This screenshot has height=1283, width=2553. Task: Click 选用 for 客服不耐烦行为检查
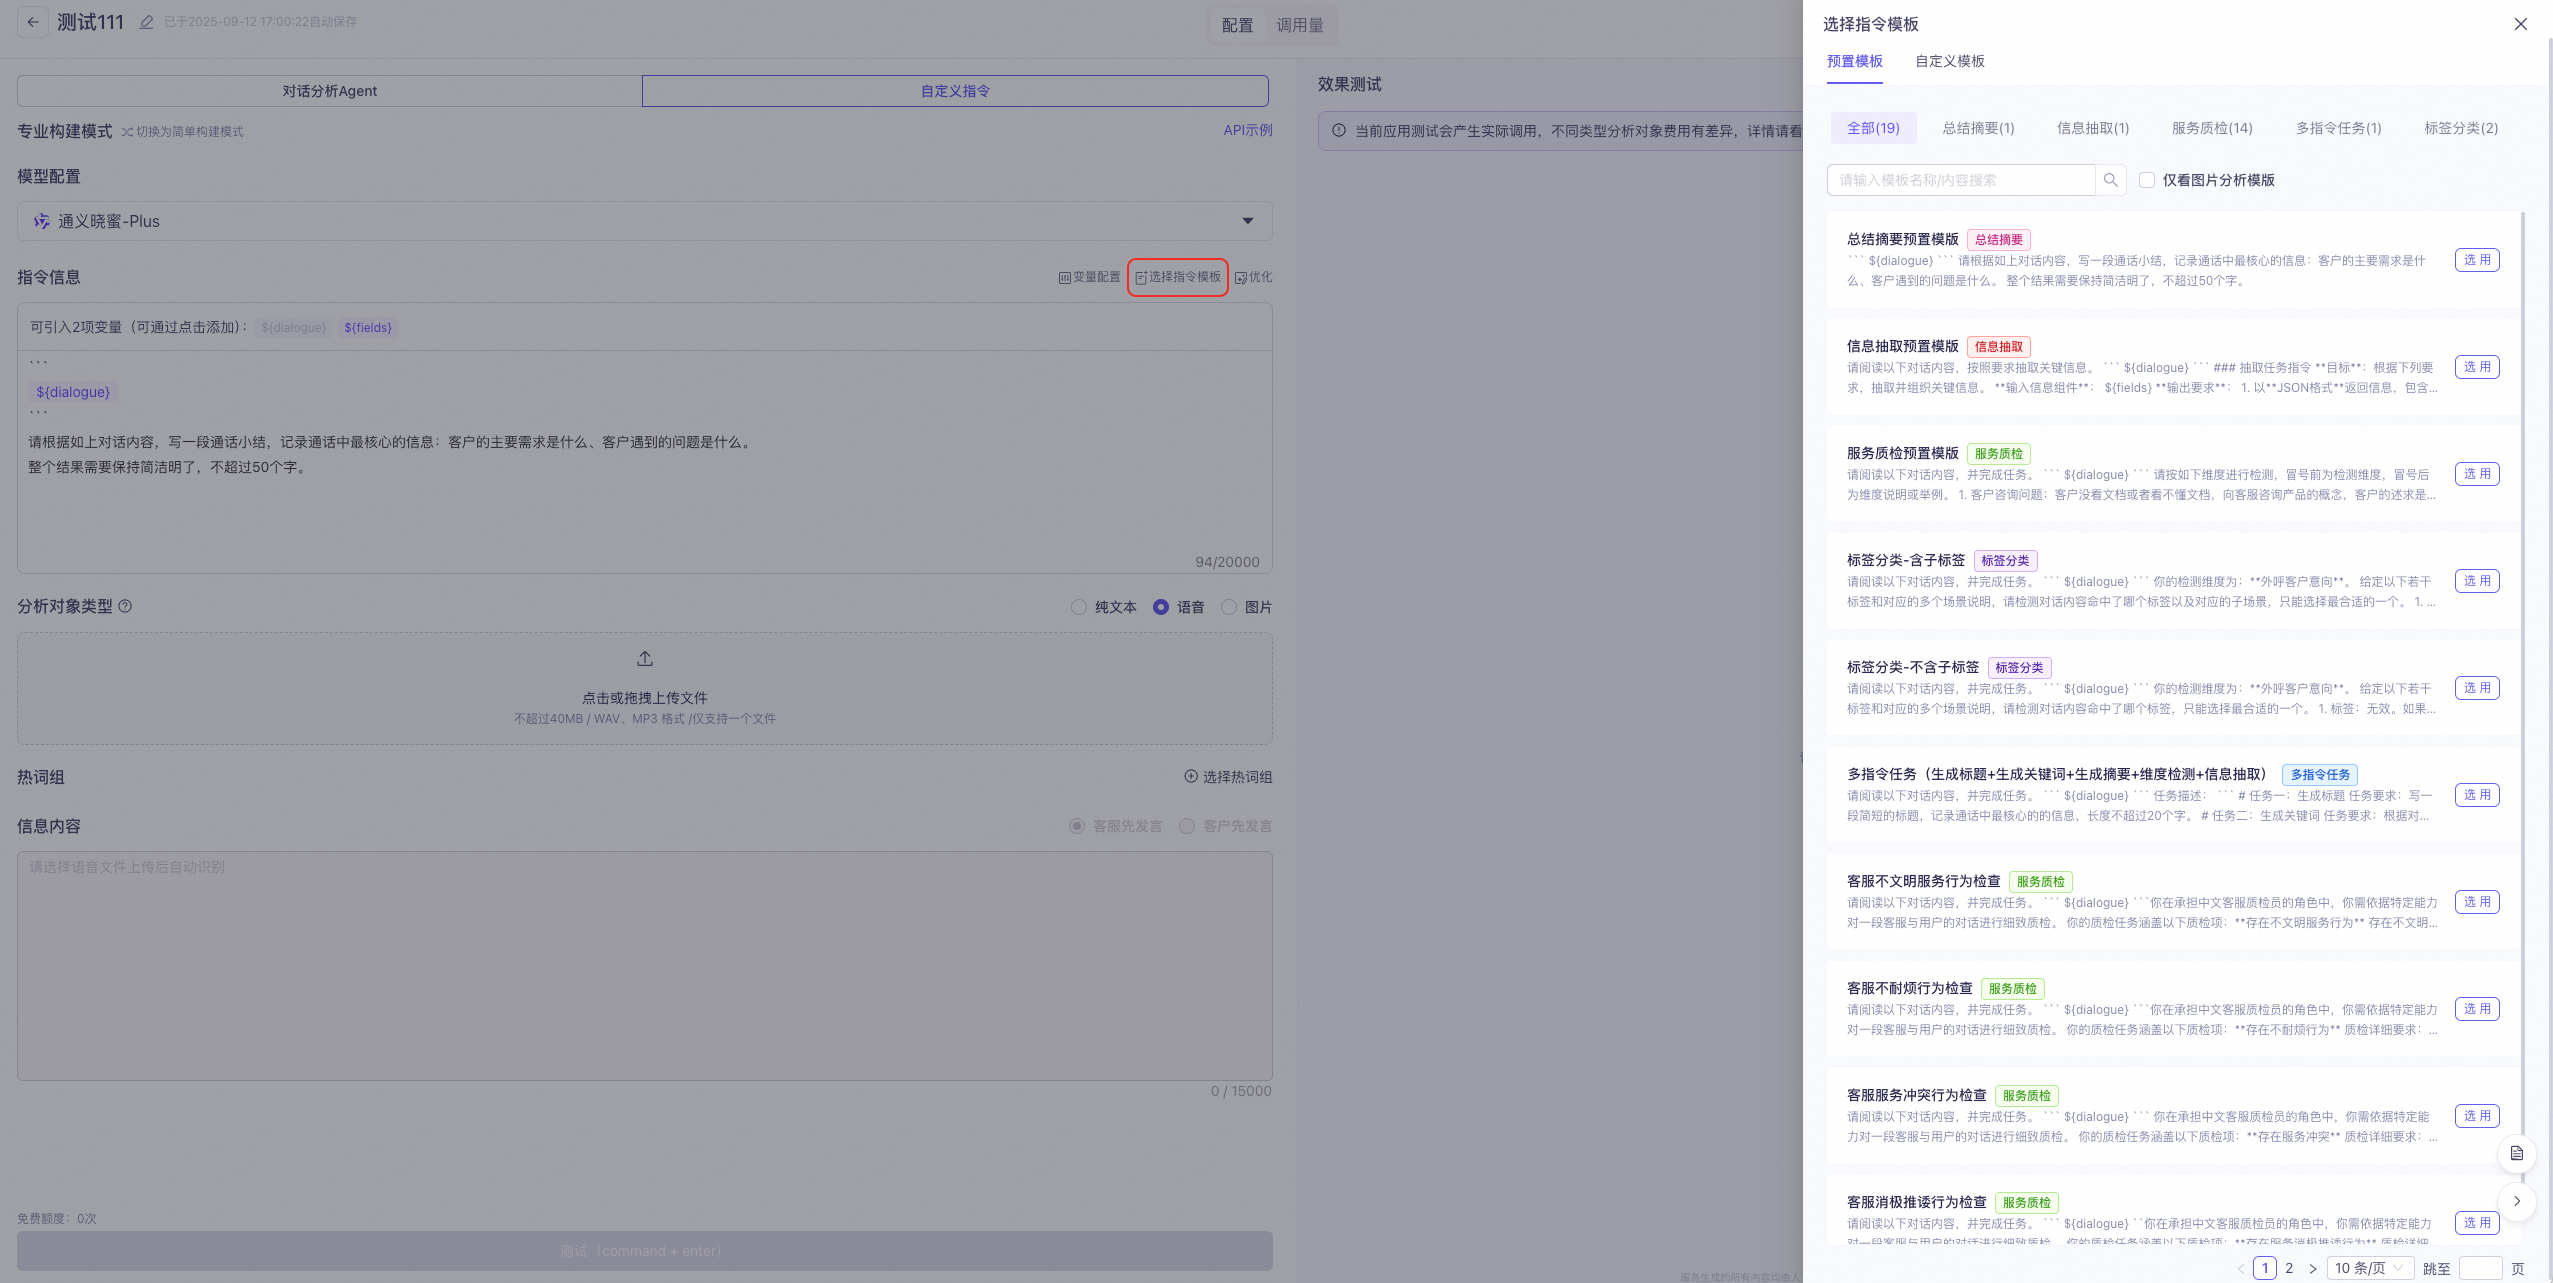point(2477,1009)
